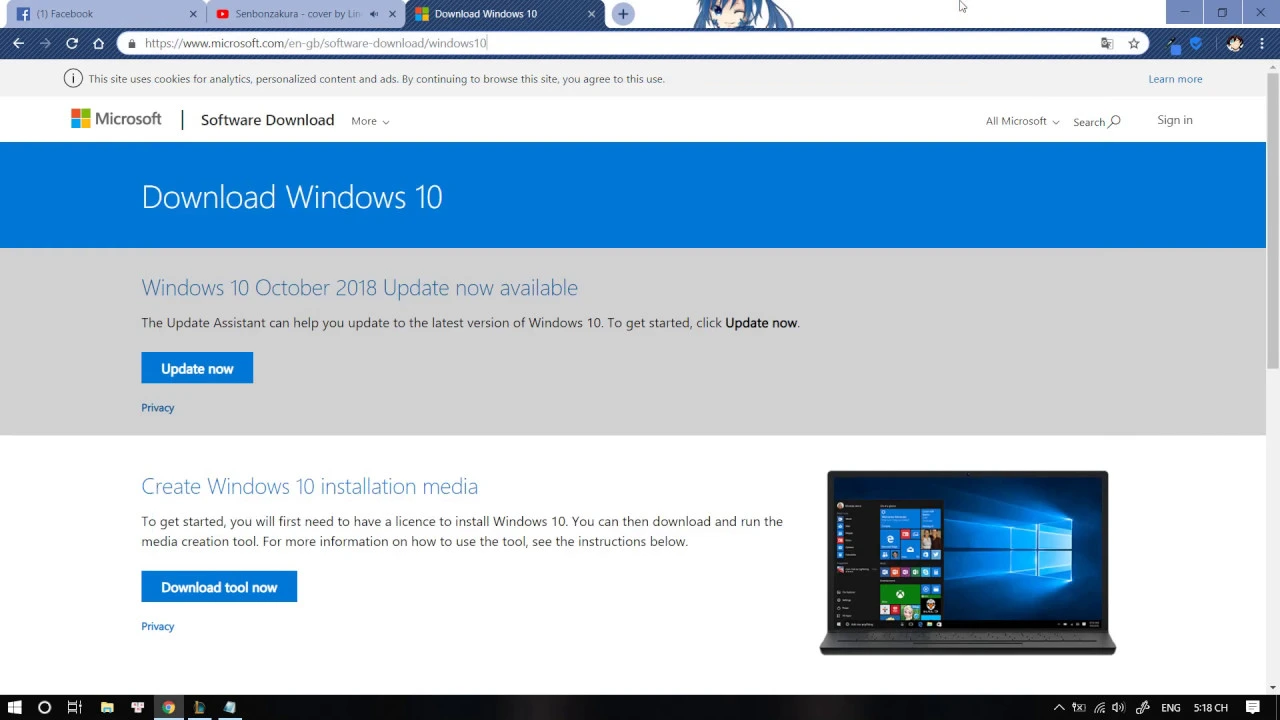
Task: Open Task View in taskbar
Action: 74,707
